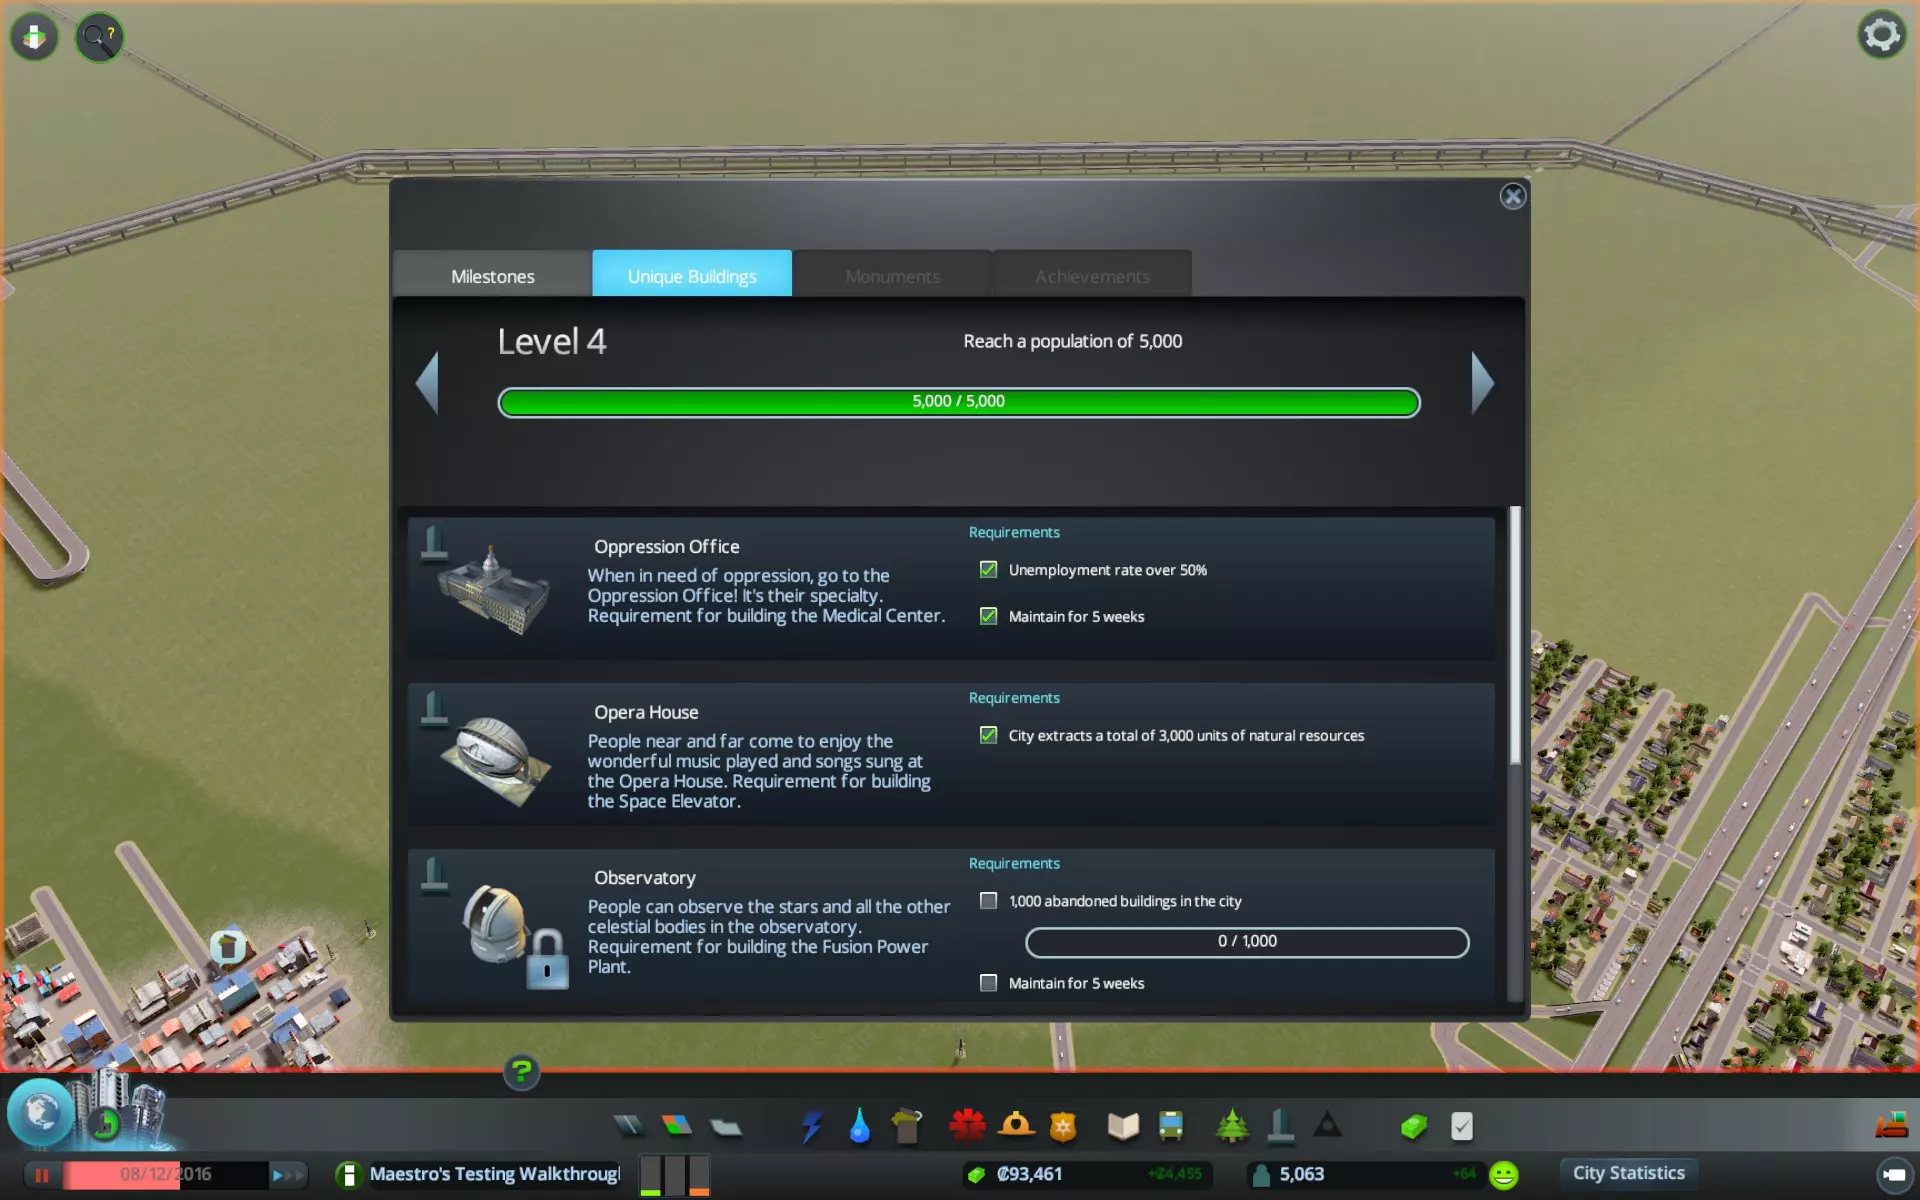
Task: Click the natural resources requirement checkbox
Action: point(988,735)
